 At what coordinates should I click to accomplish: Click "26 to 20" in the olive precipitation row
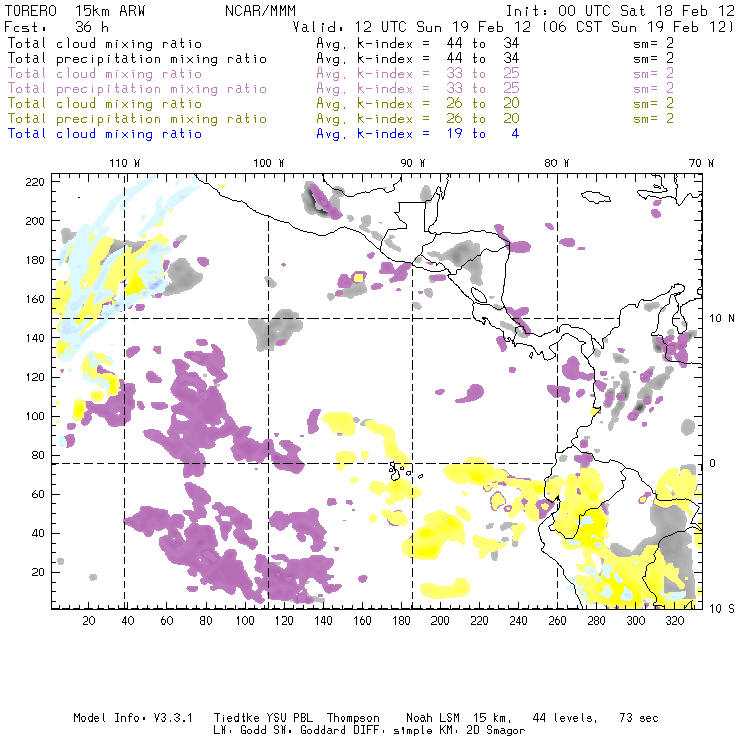point(483,118)
